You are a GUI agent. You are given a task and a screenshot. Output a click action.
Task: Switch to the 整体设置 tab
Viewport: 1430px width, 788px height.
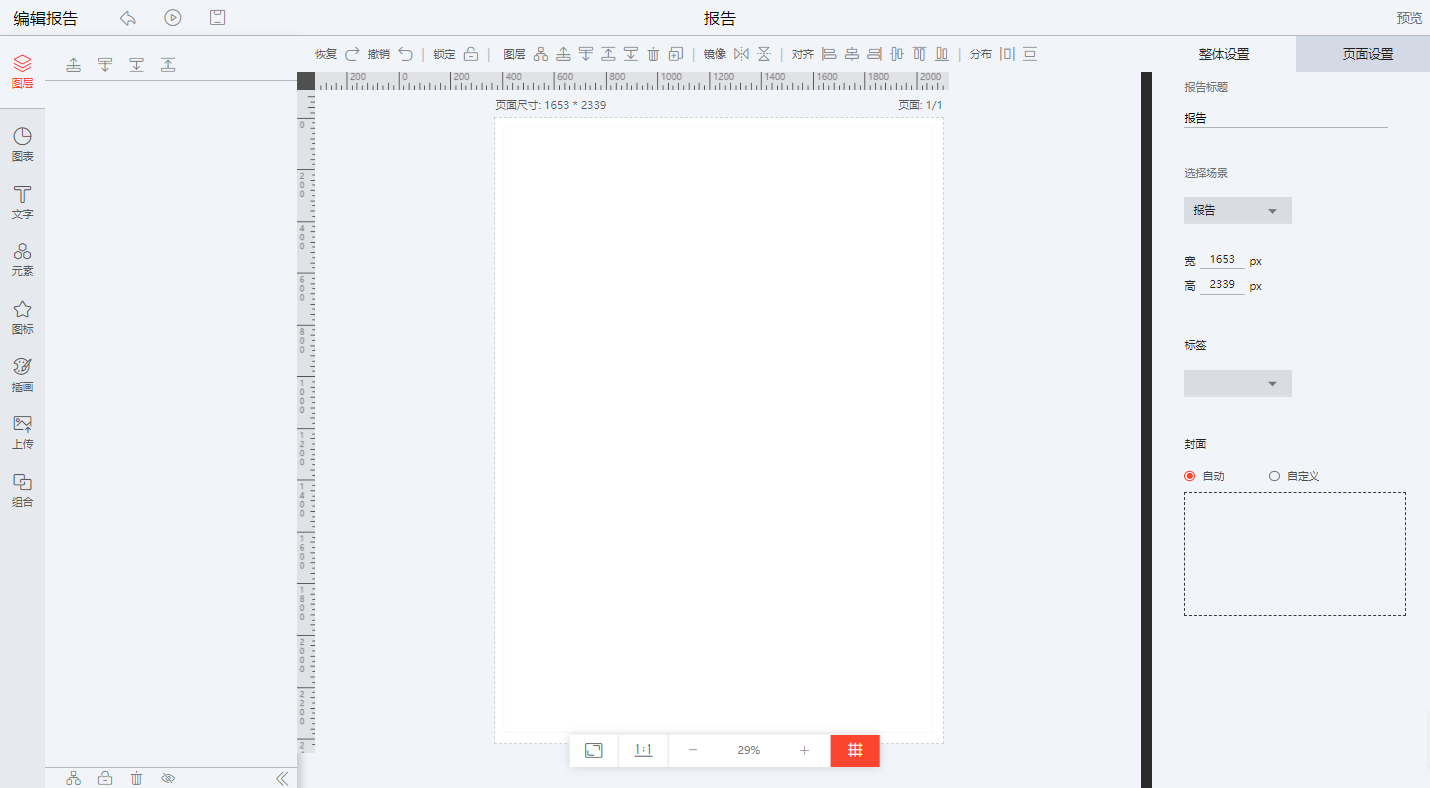click(1223, 54)
